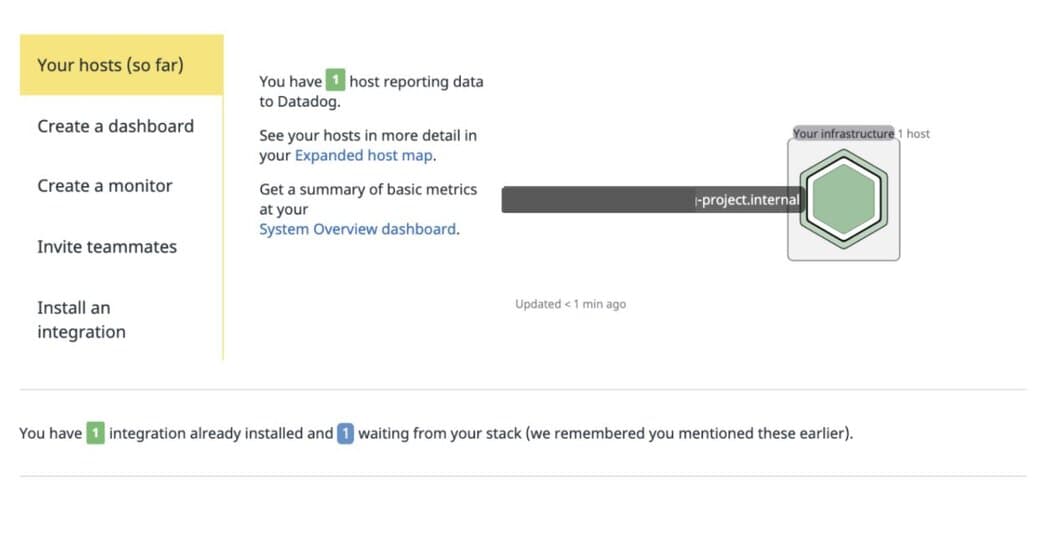This screenshot has height=558, width=1047.
Task: Open the "Install an integration" tab
Action: [x=81, y=320]
